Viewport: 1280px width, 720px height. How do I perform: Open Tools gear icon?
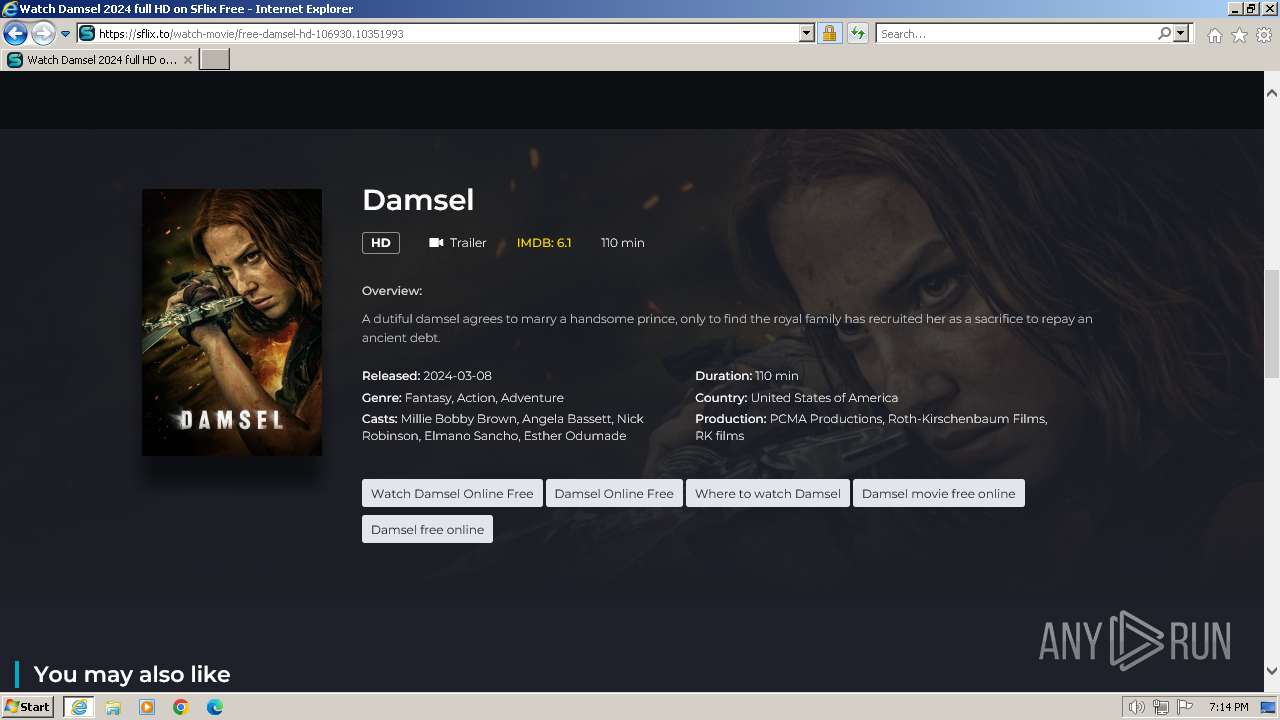1264,35
